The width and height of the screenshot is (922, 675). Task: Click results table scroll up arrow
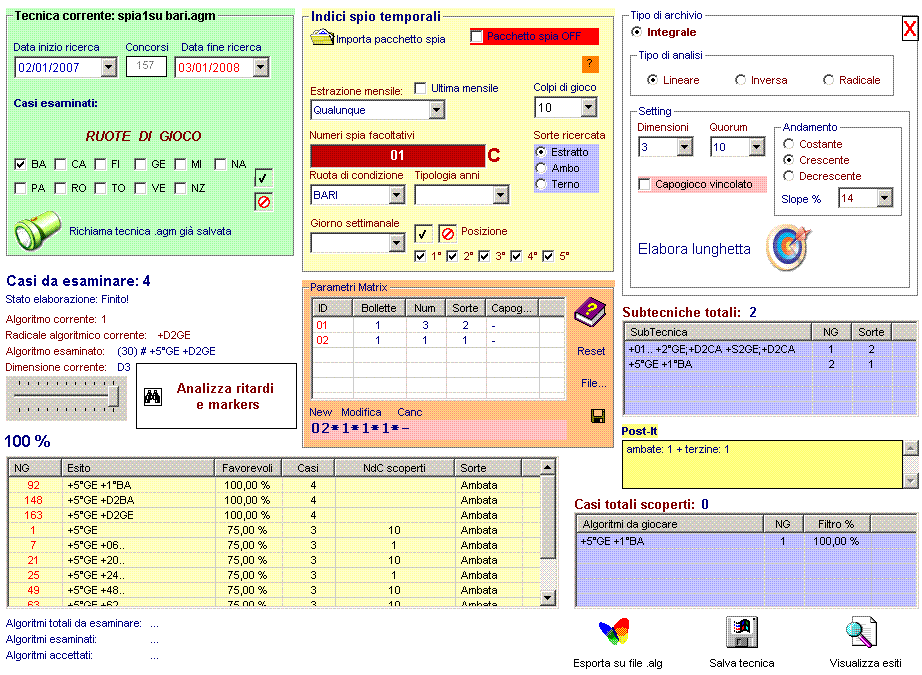pyautogui.click(x=547, y=467)
